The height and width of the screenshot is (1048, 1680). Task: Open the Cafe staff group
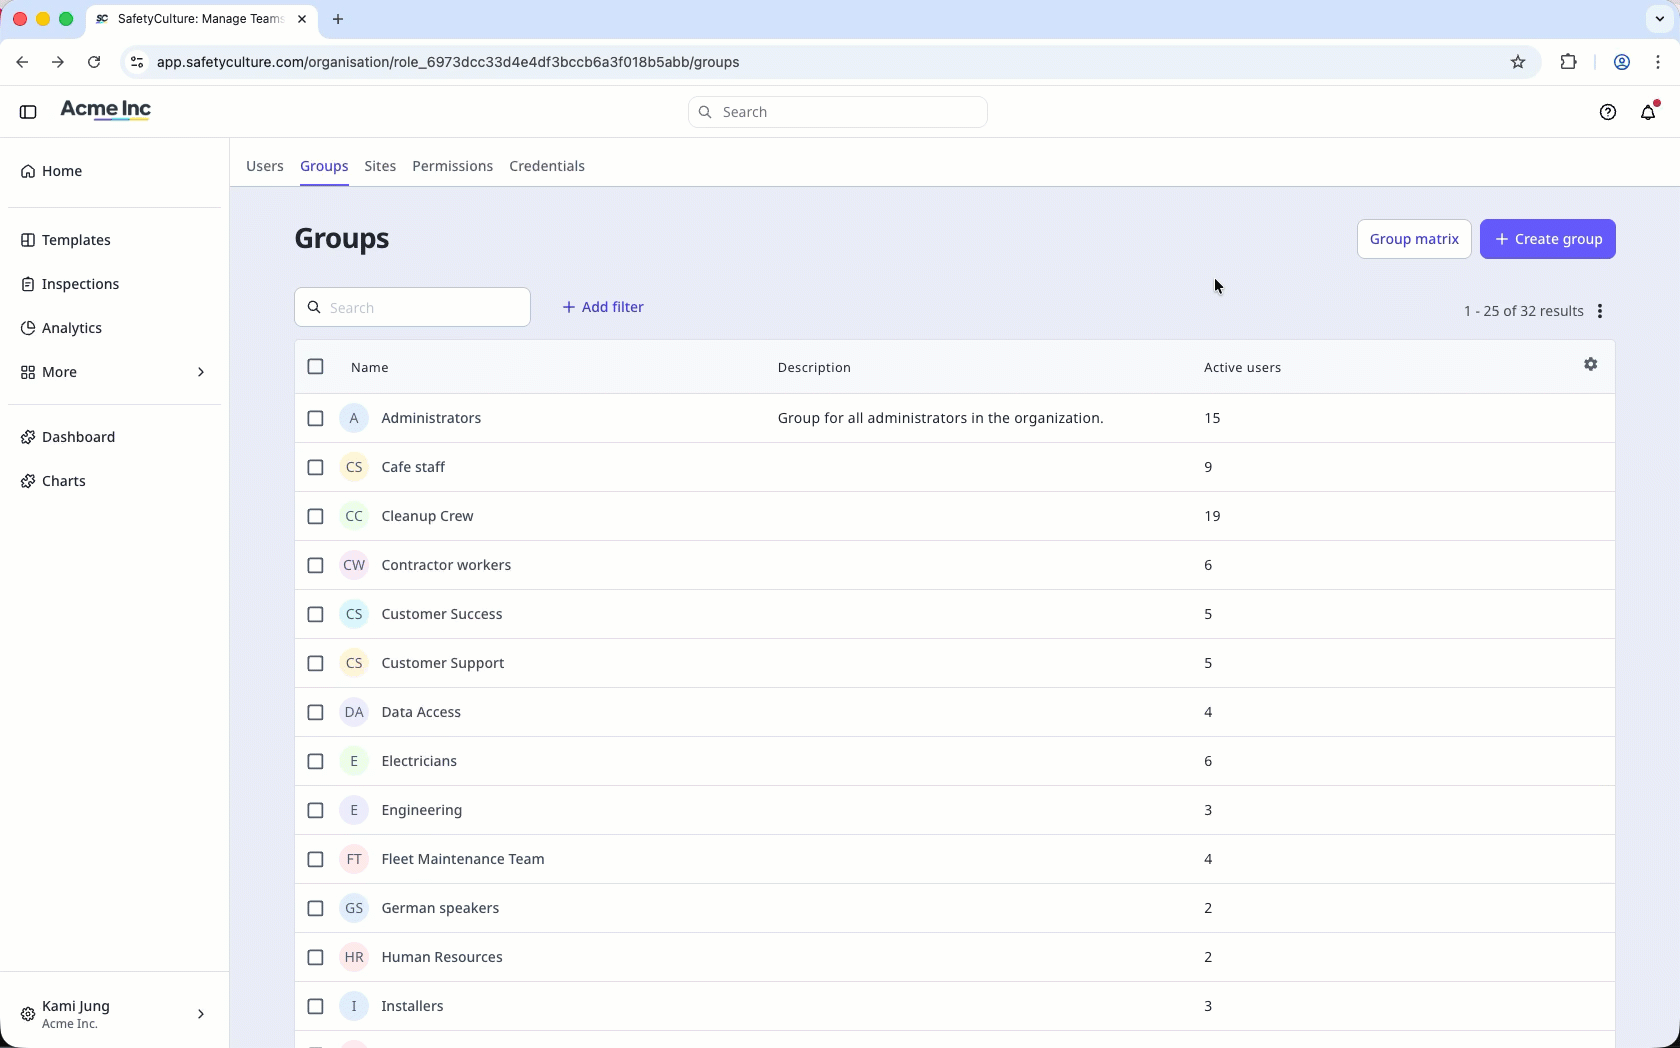413,467
